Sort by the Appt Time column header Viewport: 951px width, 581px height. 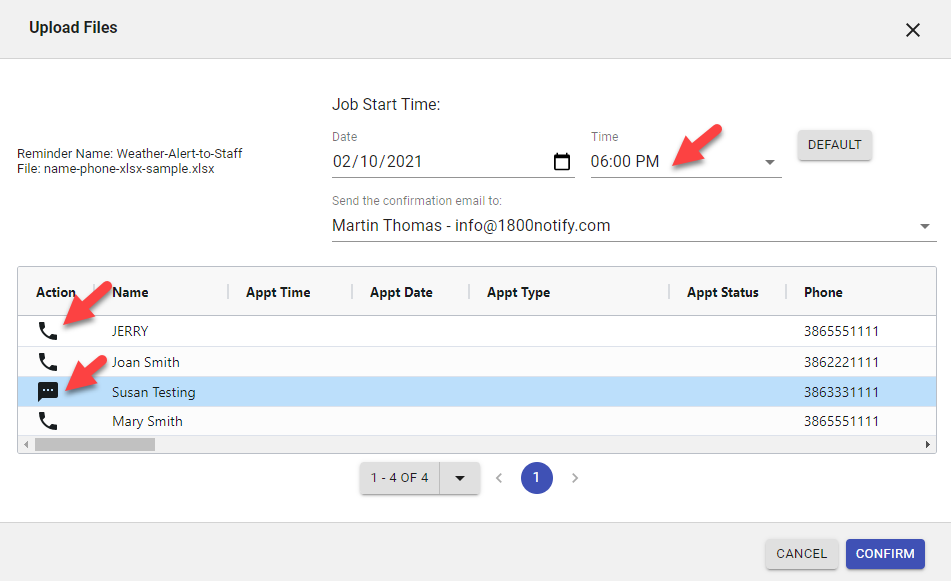(x=278, y=293)
